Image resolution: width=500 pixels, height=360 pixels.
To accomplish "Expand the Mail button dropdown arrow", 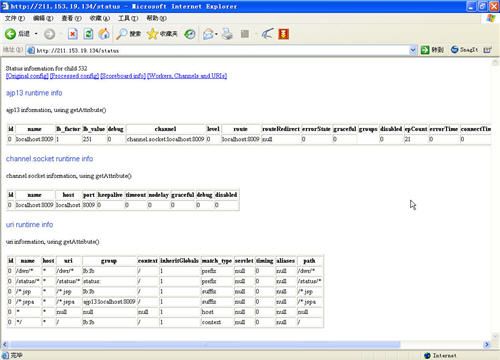I will click(x=216, y=34).
